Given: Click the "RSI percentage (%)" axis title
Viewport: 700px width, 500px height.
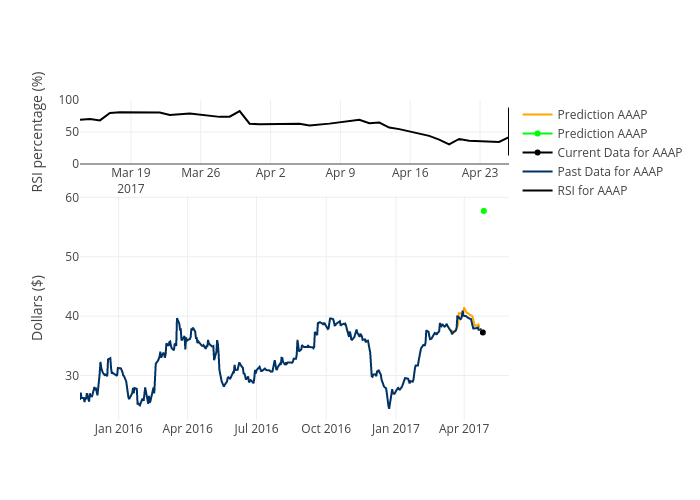Looking at the screenshot, I should (x=38, y=132).
